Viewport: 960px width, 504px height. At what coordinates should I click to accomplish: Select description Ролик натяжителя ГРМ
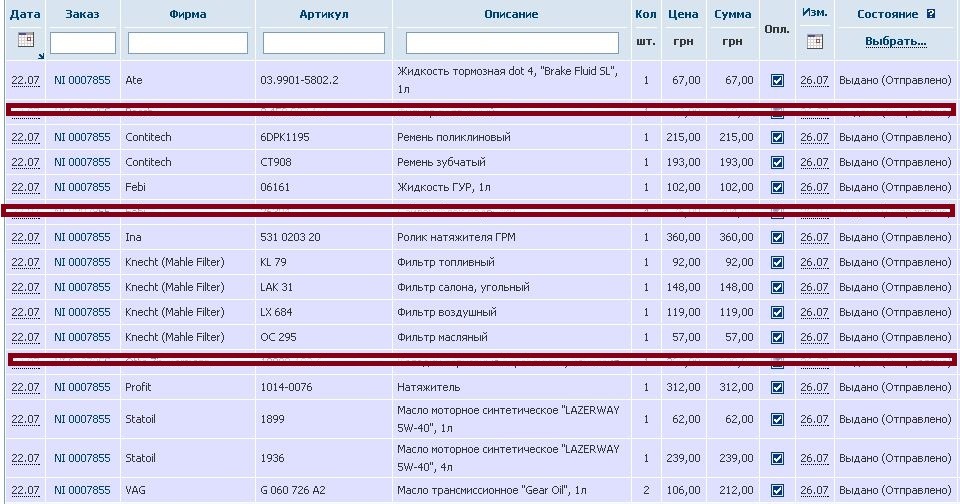coord(456,237)
